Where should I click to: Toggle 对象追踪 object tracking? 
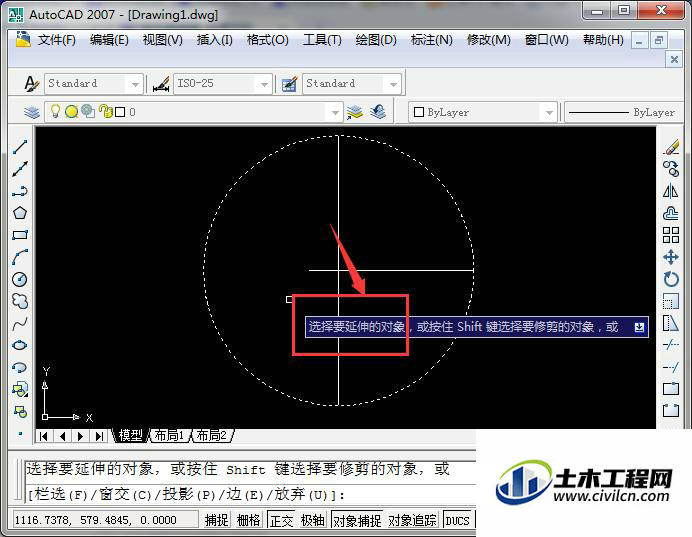(x=412, y=520)
